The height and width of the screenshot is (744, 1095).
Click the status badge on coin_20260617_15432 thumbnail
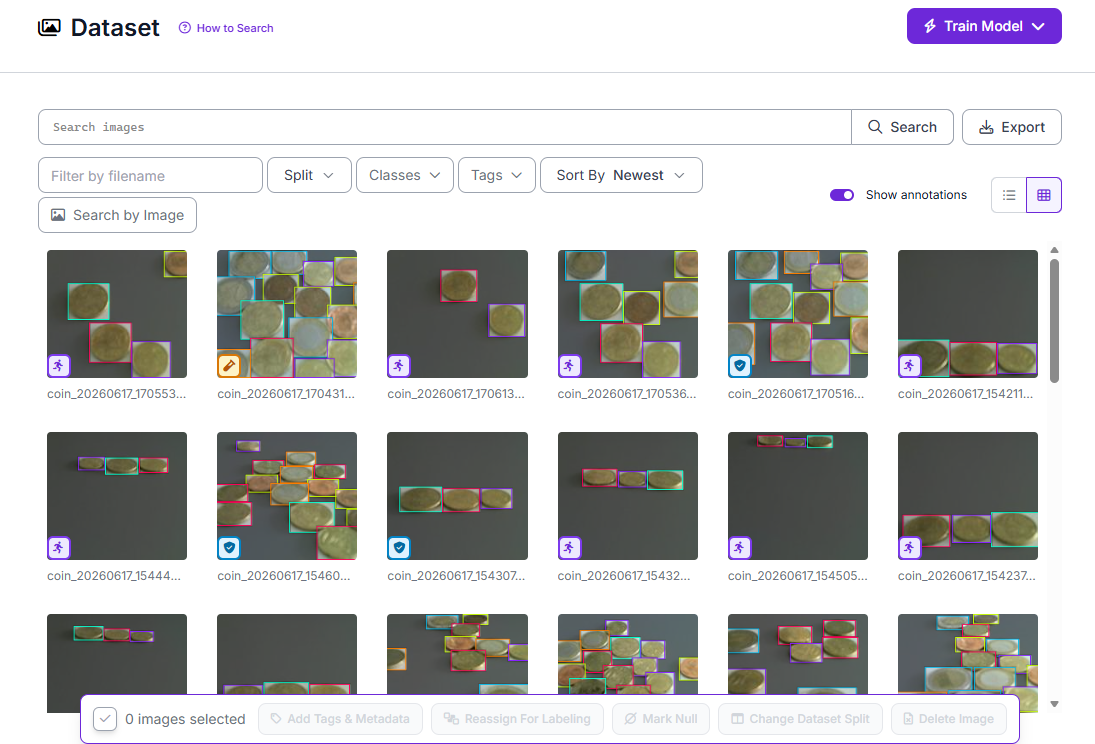[x=569, y=548]
